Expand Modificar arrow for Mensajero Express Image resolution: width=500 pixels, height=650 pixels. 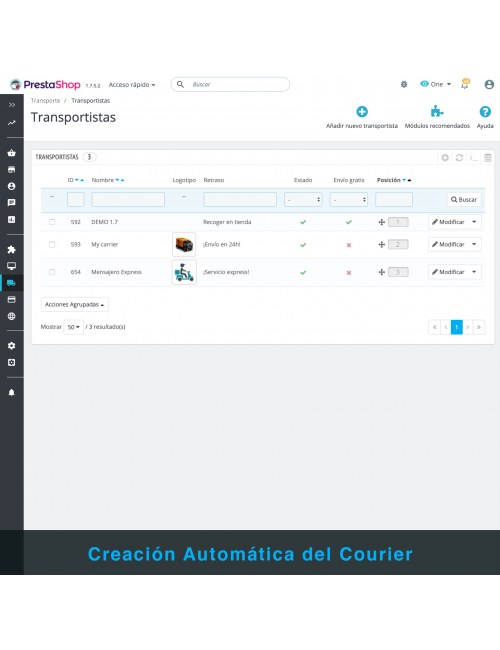tap(474, 272)
